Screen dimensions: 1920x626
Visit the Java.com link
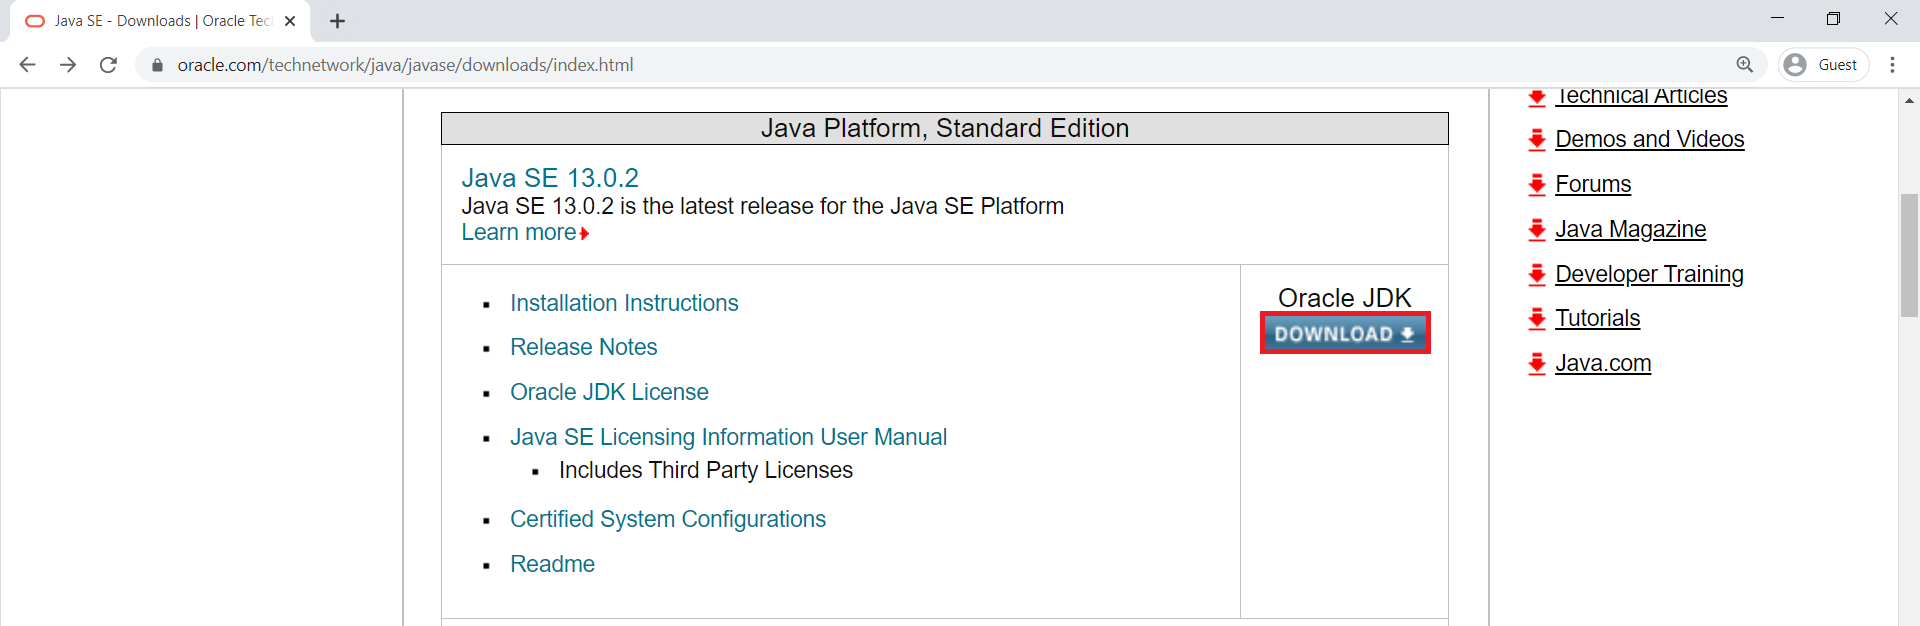click(1603, 363)
